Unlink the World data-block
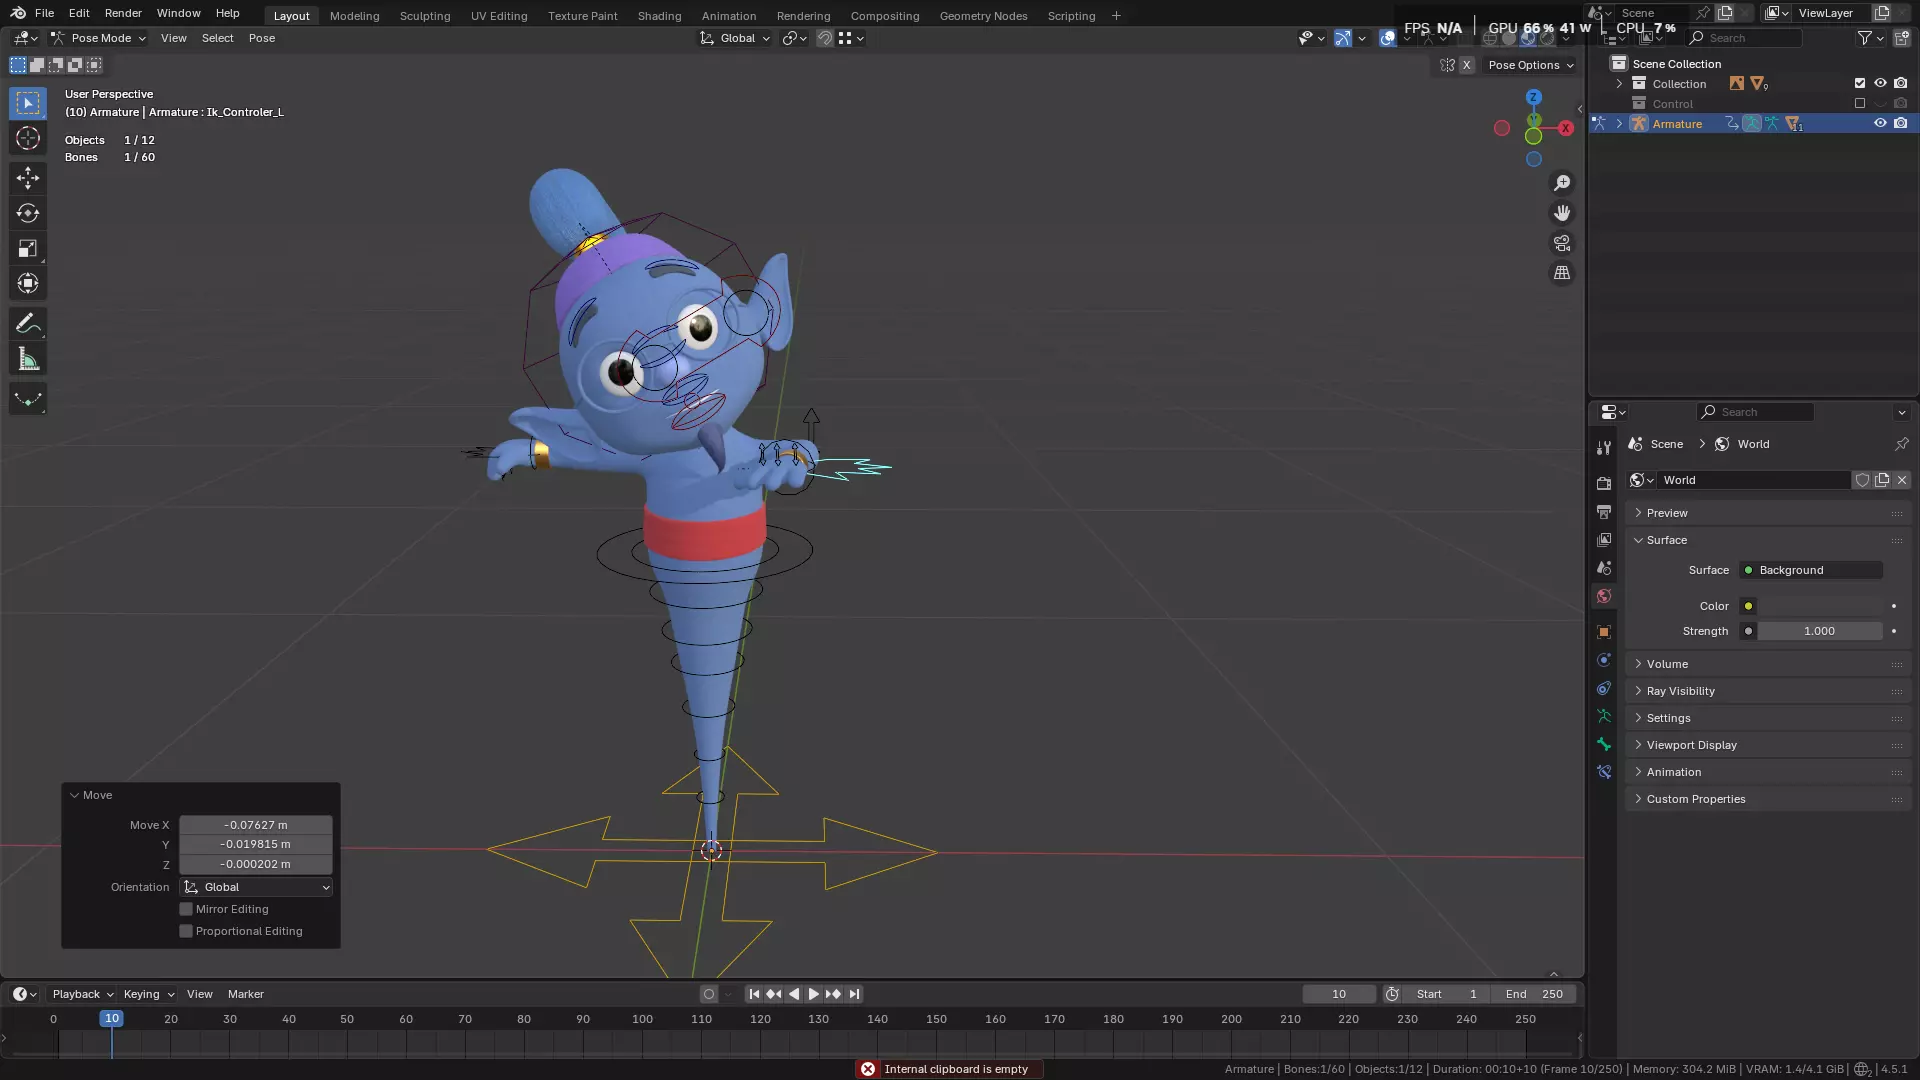This screenshot has height=1080, width=1920. click(x=1902, y=480)
